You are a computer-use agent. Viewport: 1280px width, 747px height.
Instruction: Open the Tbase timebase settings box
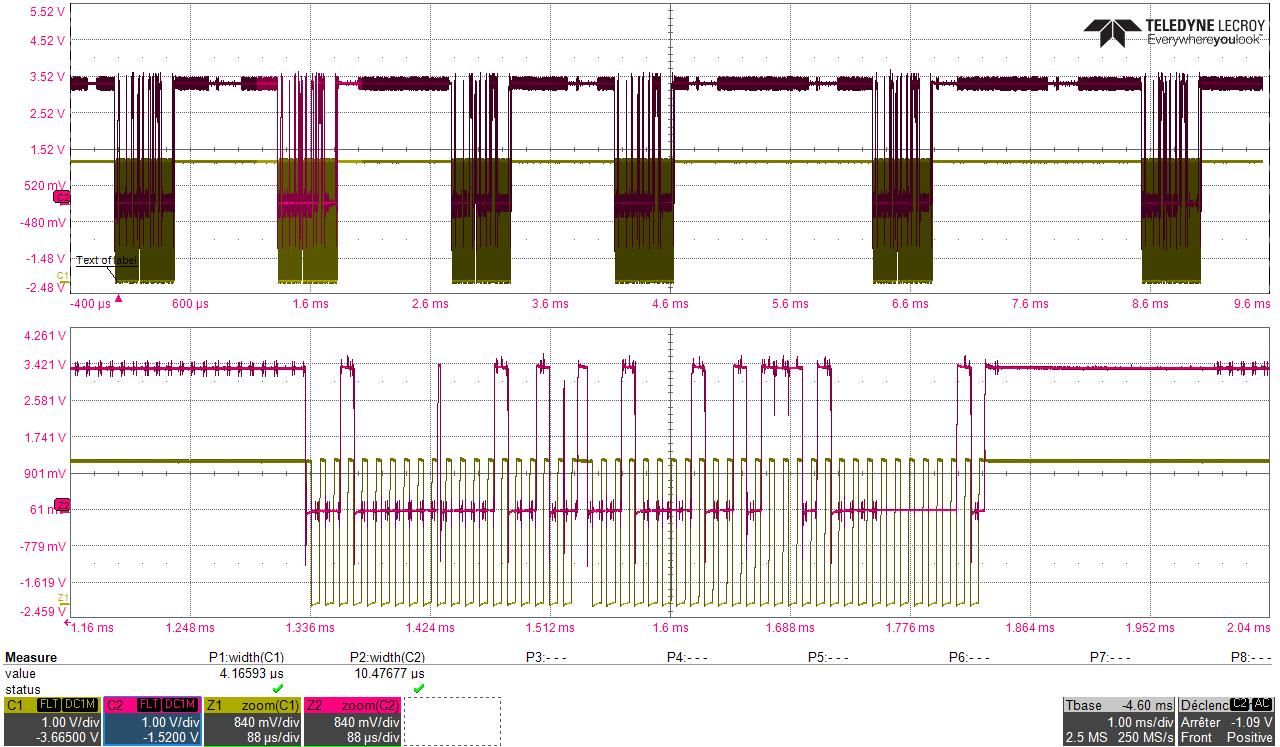click(1118, 721)
